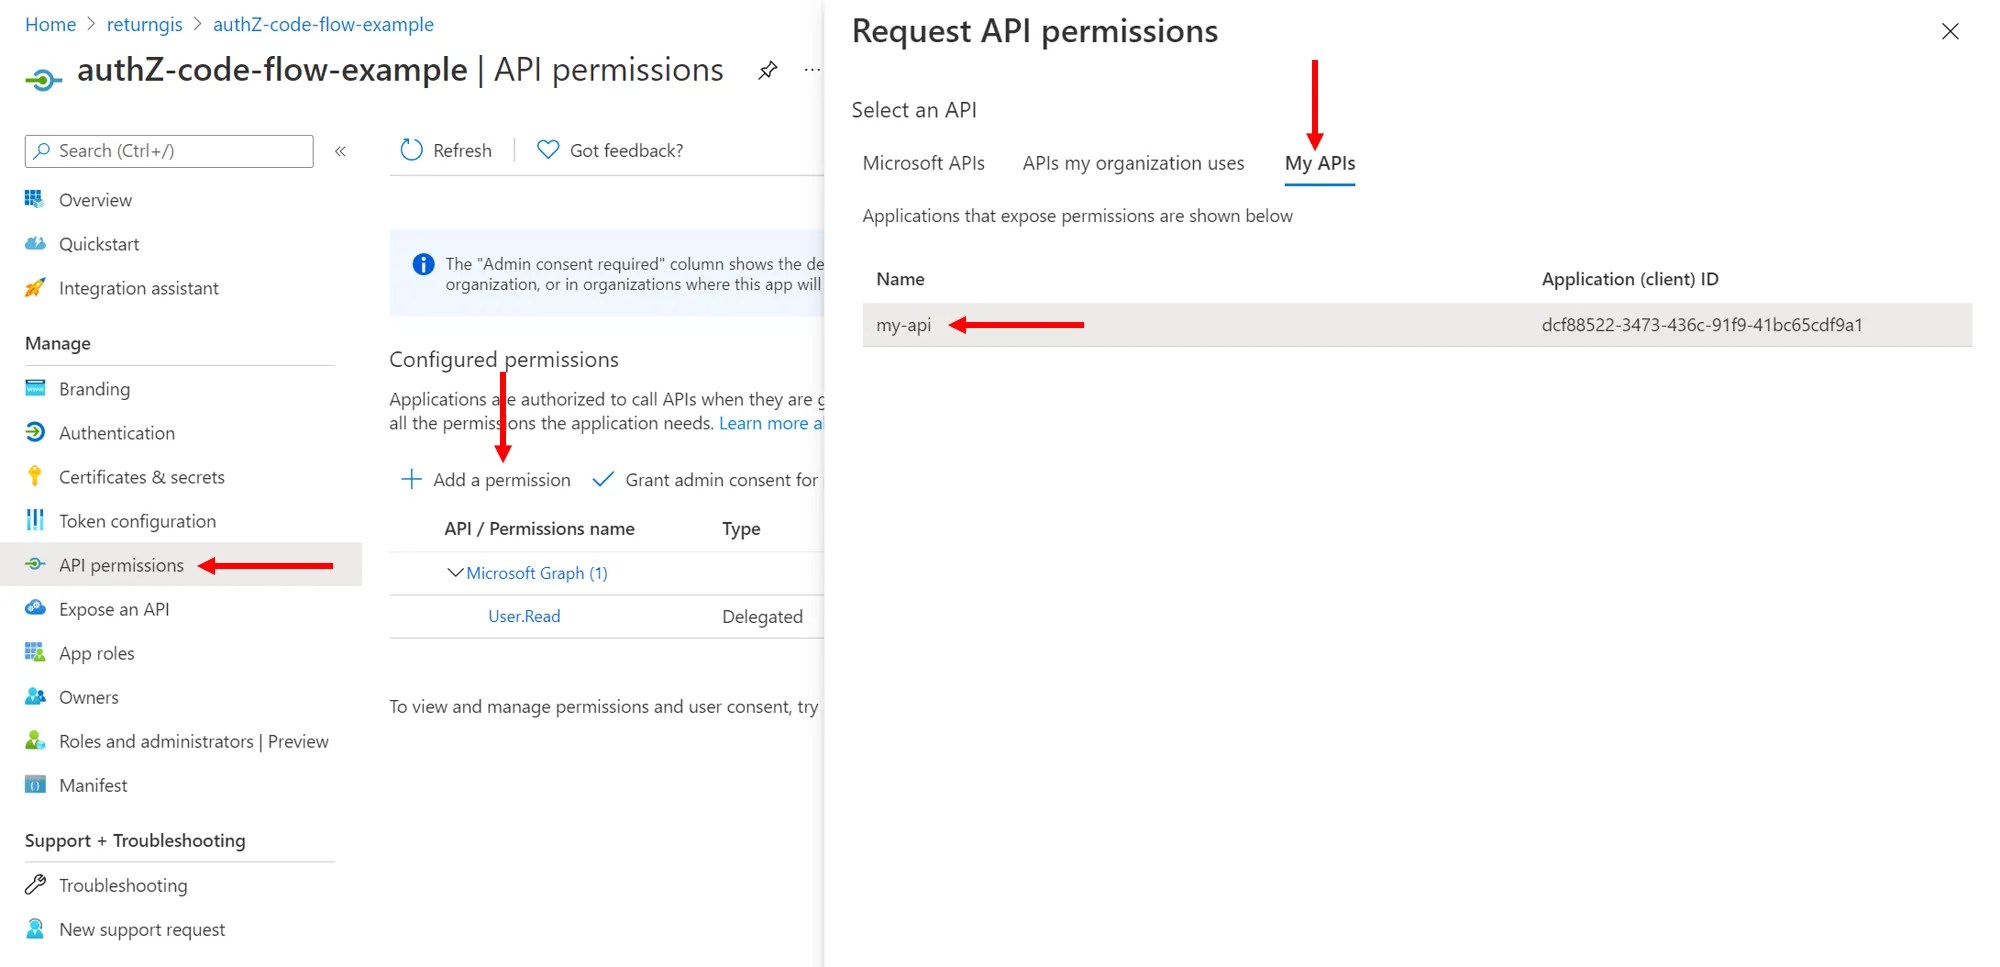Click the app logo beside authZ-code-flow-example title
2000x967 pixels.
[x=43, y=79]
